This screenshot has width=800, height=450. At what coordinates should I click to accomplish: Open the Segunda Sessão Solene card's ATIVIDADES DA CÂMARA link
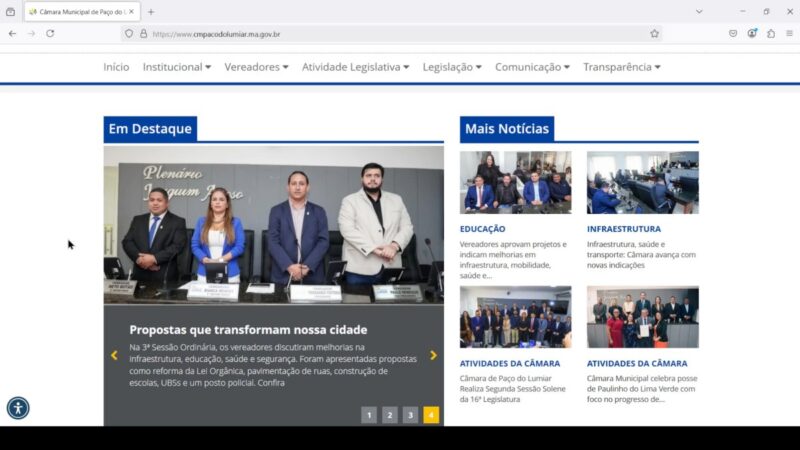click(510, 363)
